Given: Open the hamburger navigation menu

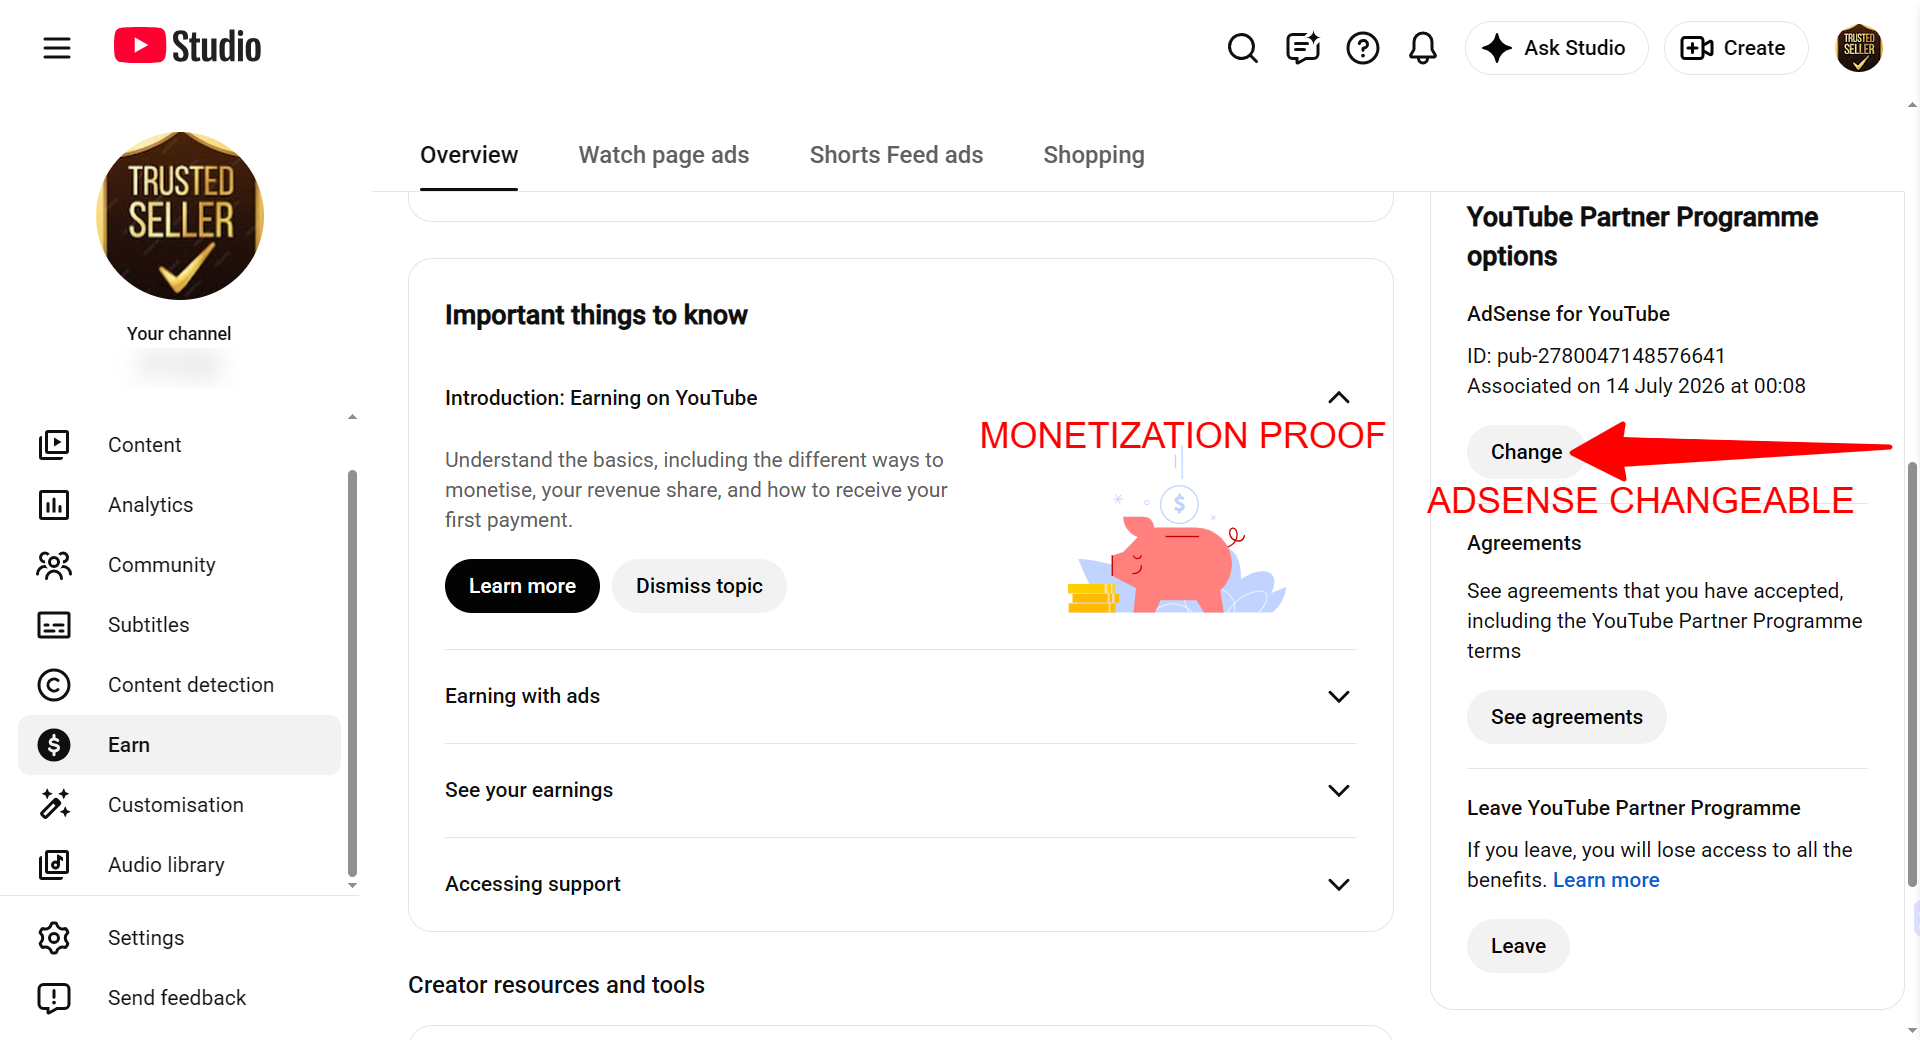Looking at the screenshot, I should (57, 48).
